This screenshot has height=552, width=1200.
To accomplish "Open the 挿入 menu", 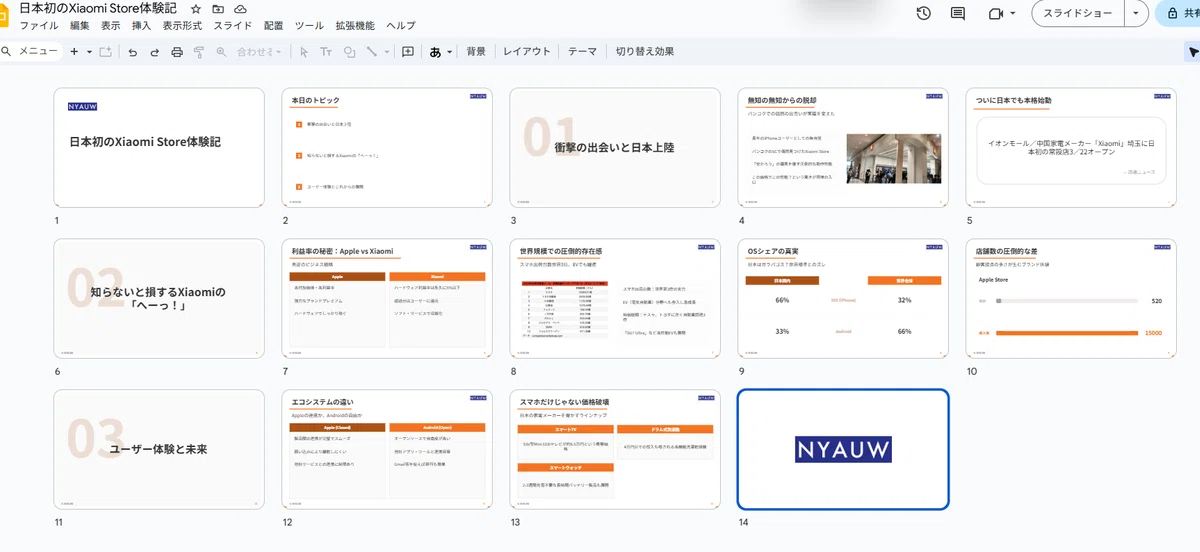I will [x=142, y=26].
